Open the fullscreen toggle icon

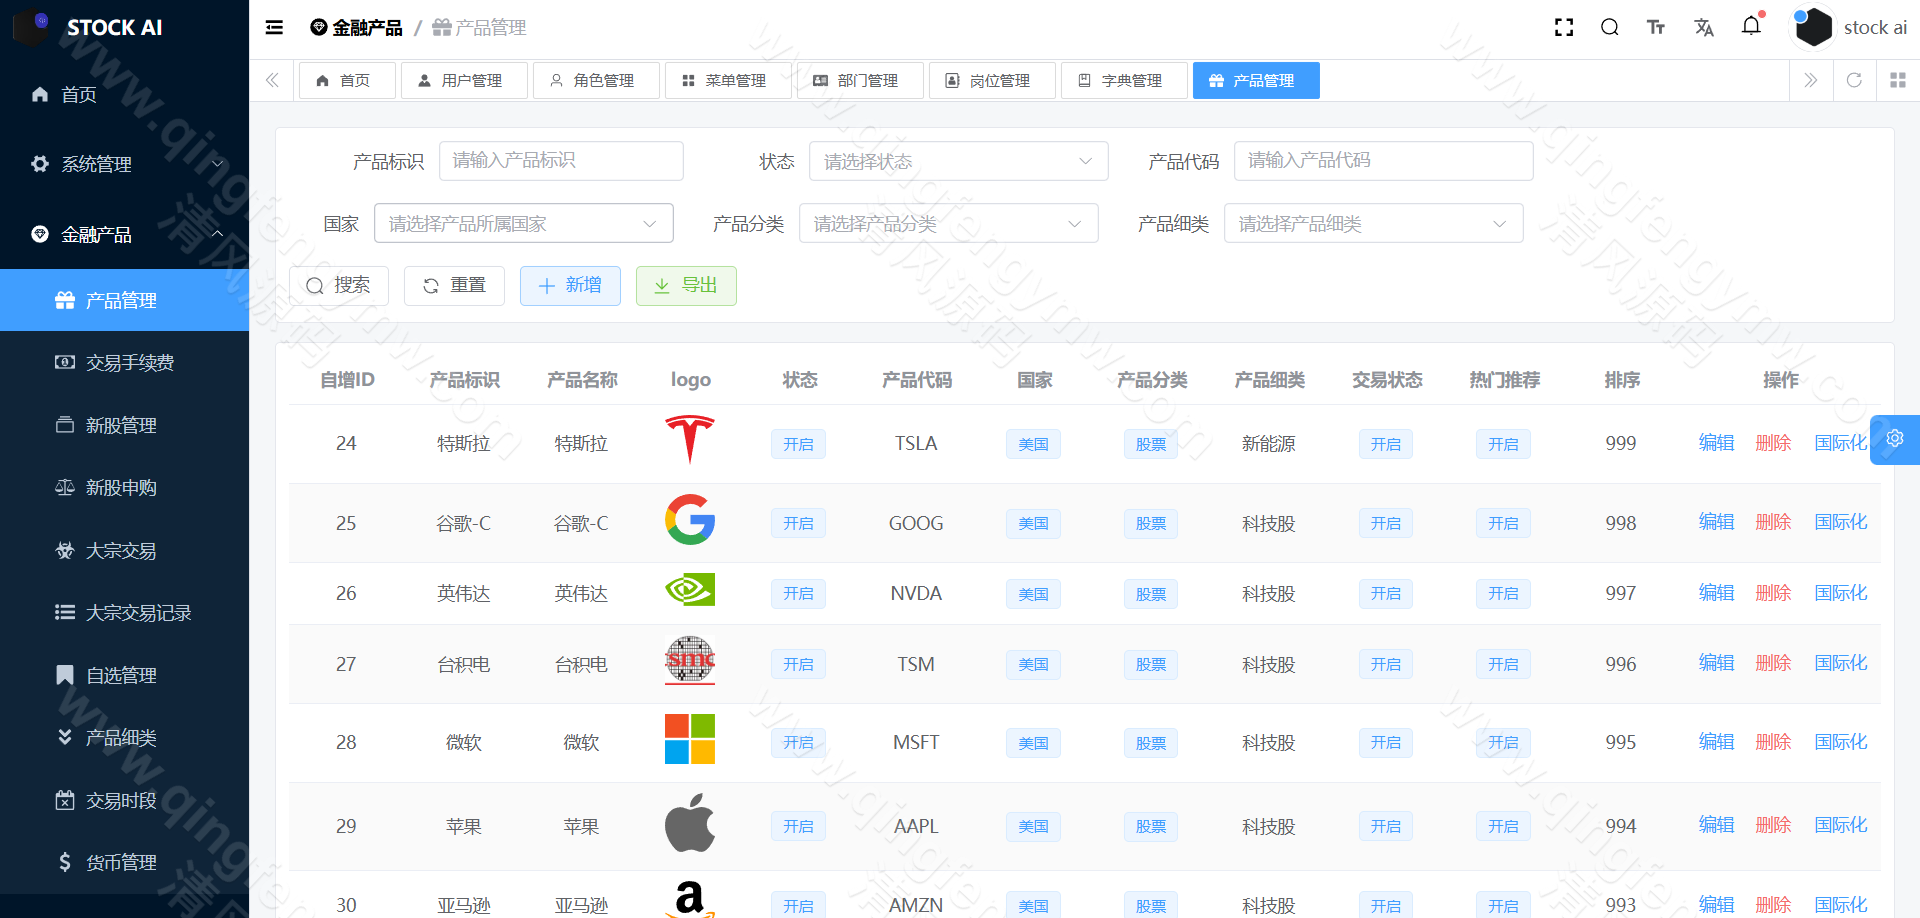(1563, 27)
